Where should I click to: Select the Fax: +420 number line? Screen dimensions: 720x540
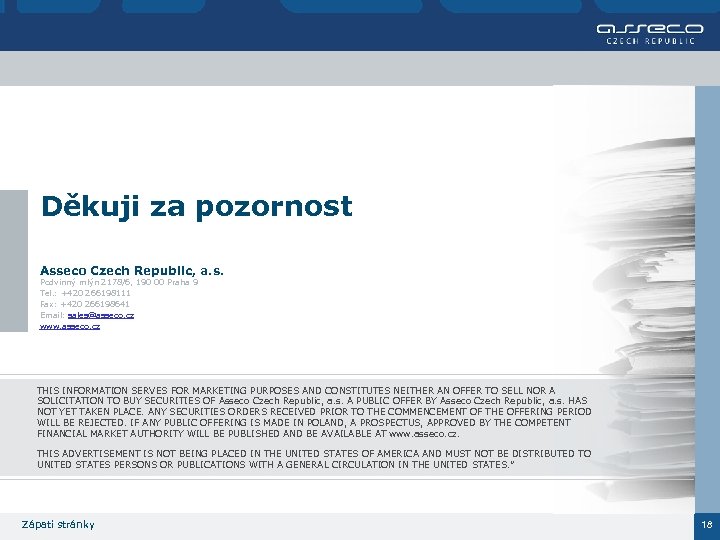point(85,304)
